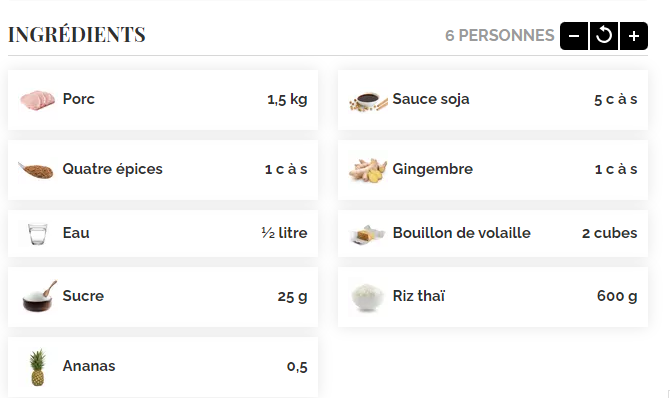The width and height of the screenshot is (670, 398).
Task: Open the Gingembre ingredient link
Action: pos(432,169)
